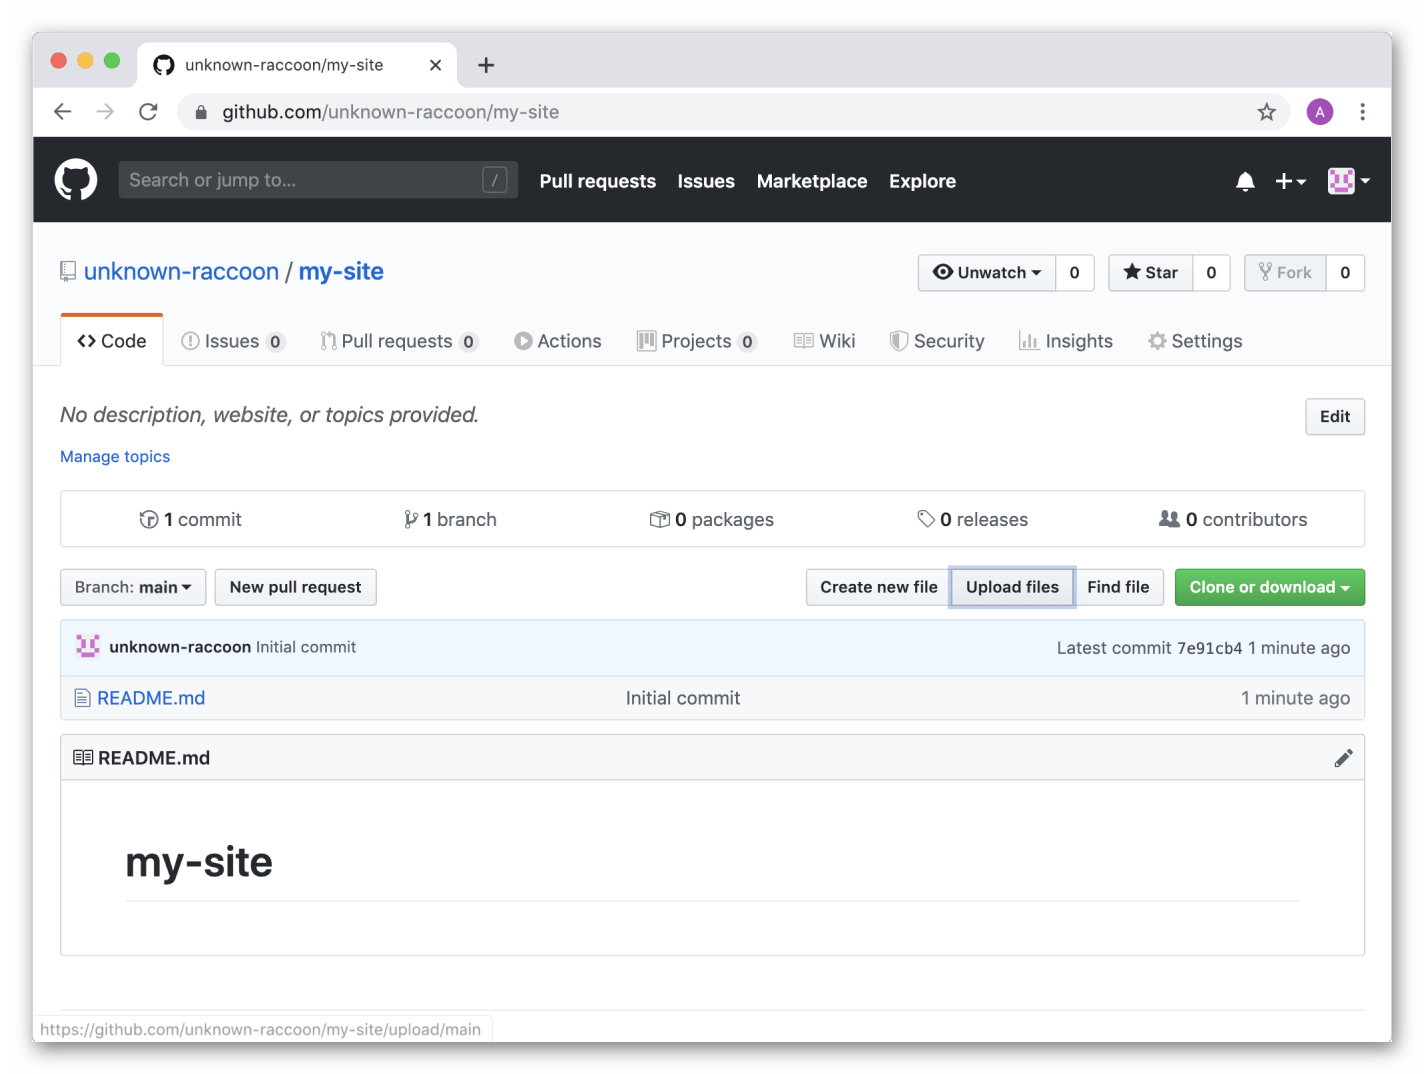Open commit 7e91cb4

pos(1209,648)
